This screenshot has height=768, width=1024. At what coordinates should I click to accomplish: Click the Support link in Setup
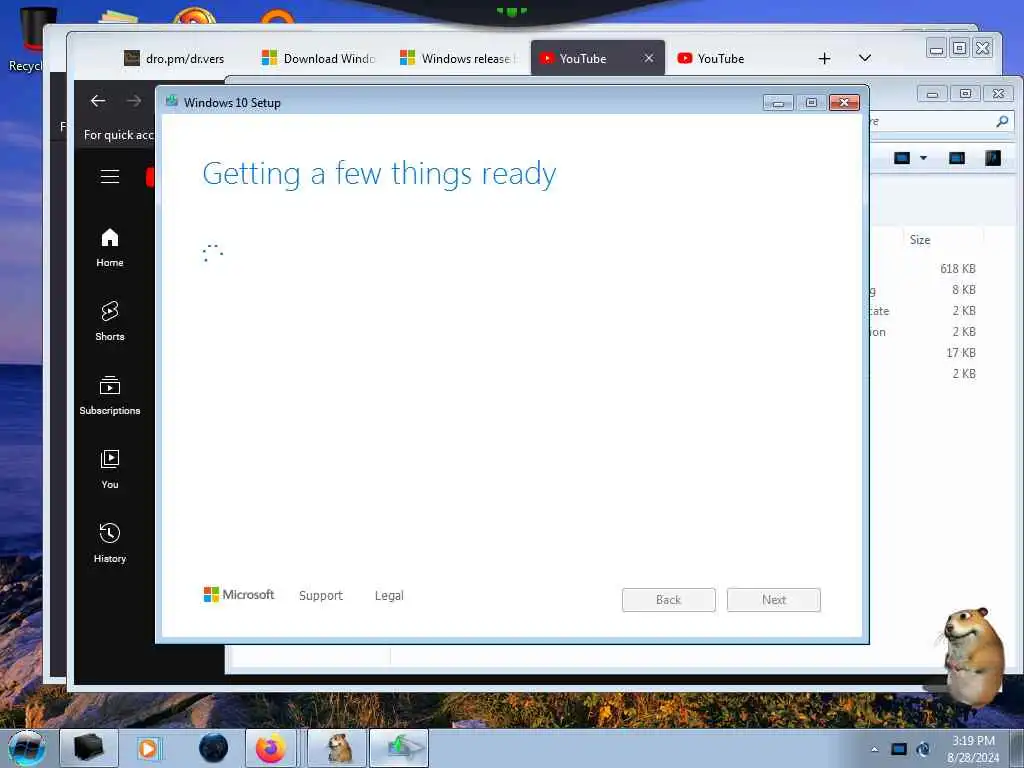(x=321, y=596)
